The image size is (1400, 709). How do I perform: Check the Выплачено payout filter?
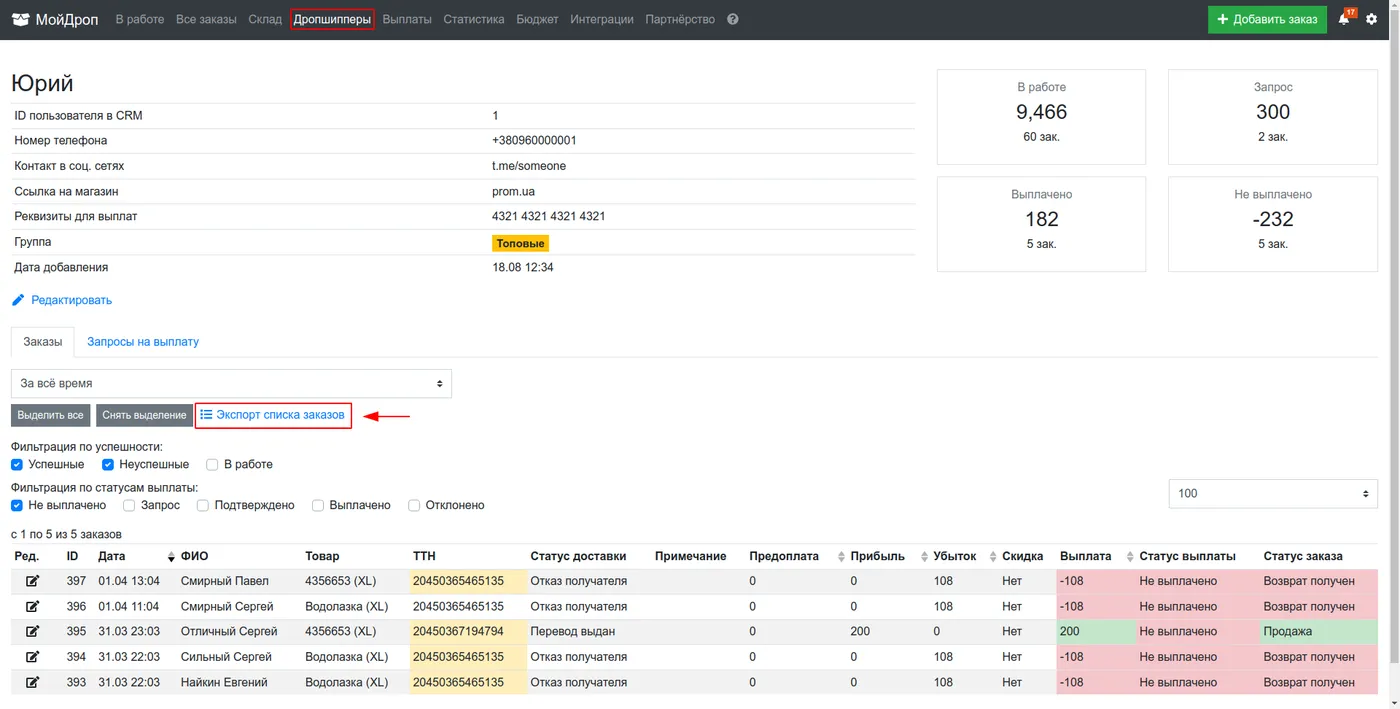(x=318, y=505)
